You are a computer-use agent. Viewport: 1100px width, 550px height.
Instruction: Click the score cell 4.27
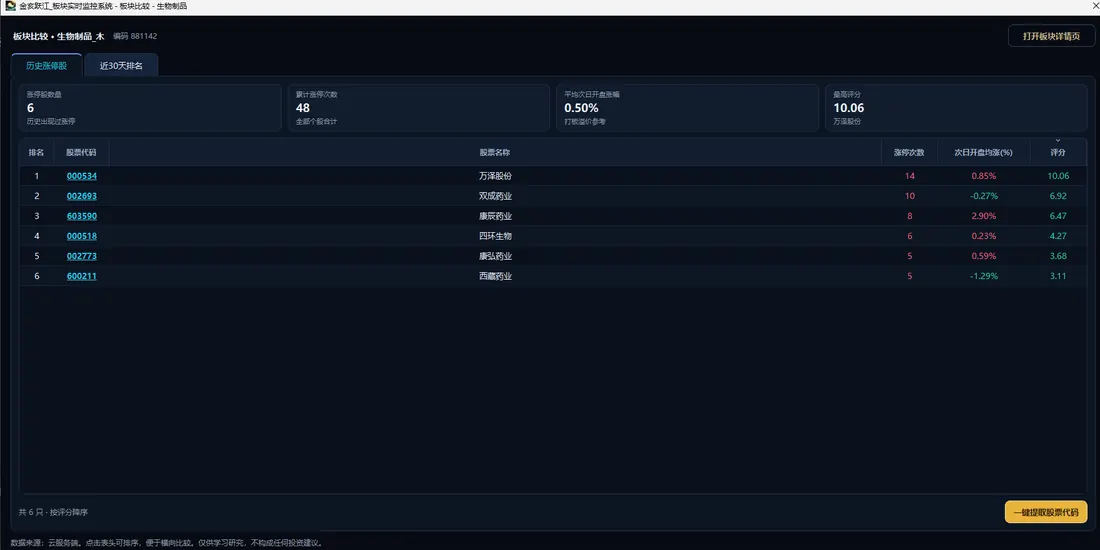(1058, 236)
